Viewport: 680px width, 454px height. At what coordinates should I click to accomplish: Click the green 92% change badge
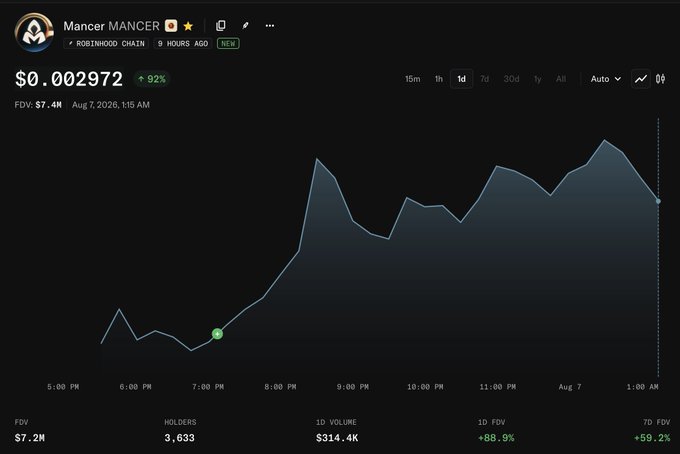pos(151,79)
